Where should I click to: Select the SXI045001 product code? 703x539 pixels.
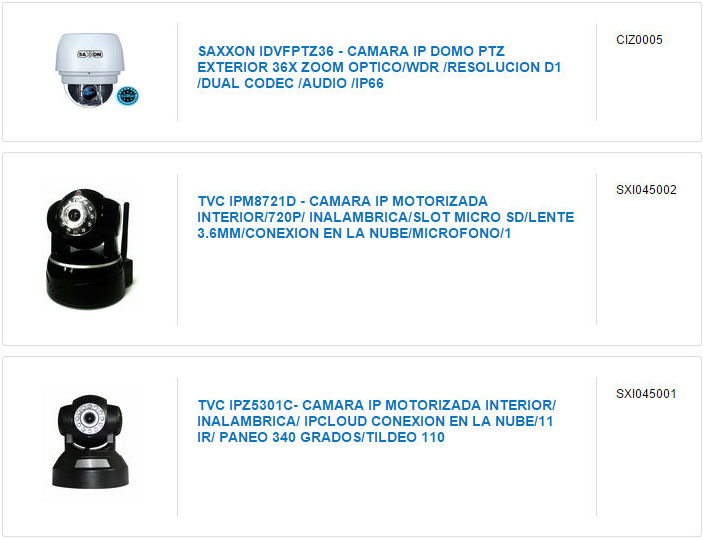646,394
